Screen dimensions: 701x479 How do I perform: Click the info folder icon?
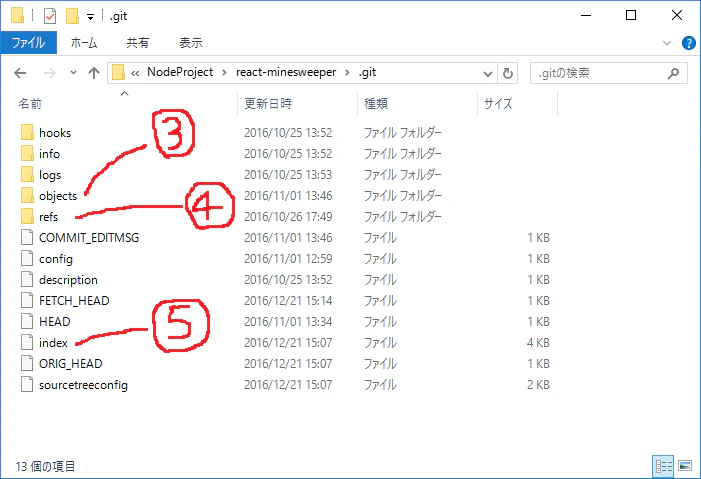tap(27, 153)
